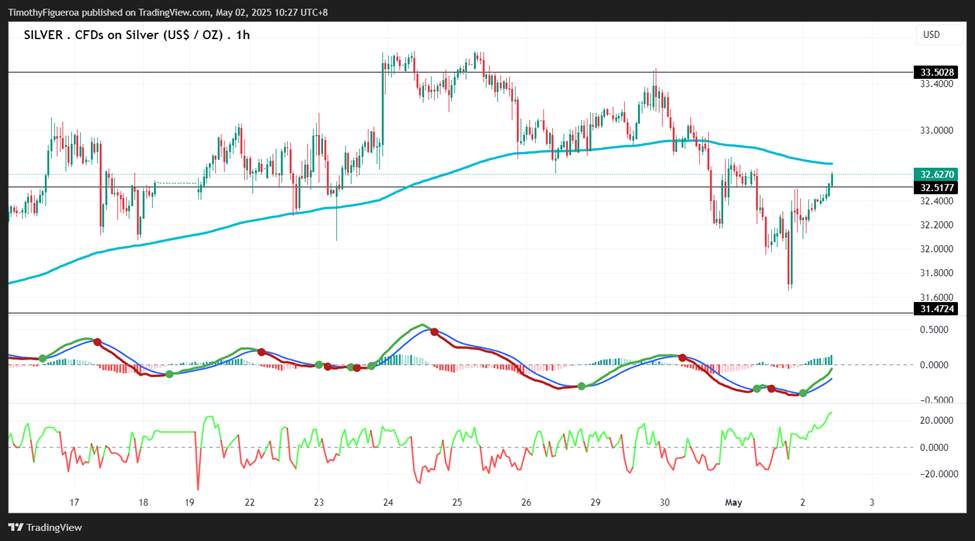The height and width of the screenshot is (541, 975).
Task: Click the 31.6000 price scale value
Action: [936, 297]
